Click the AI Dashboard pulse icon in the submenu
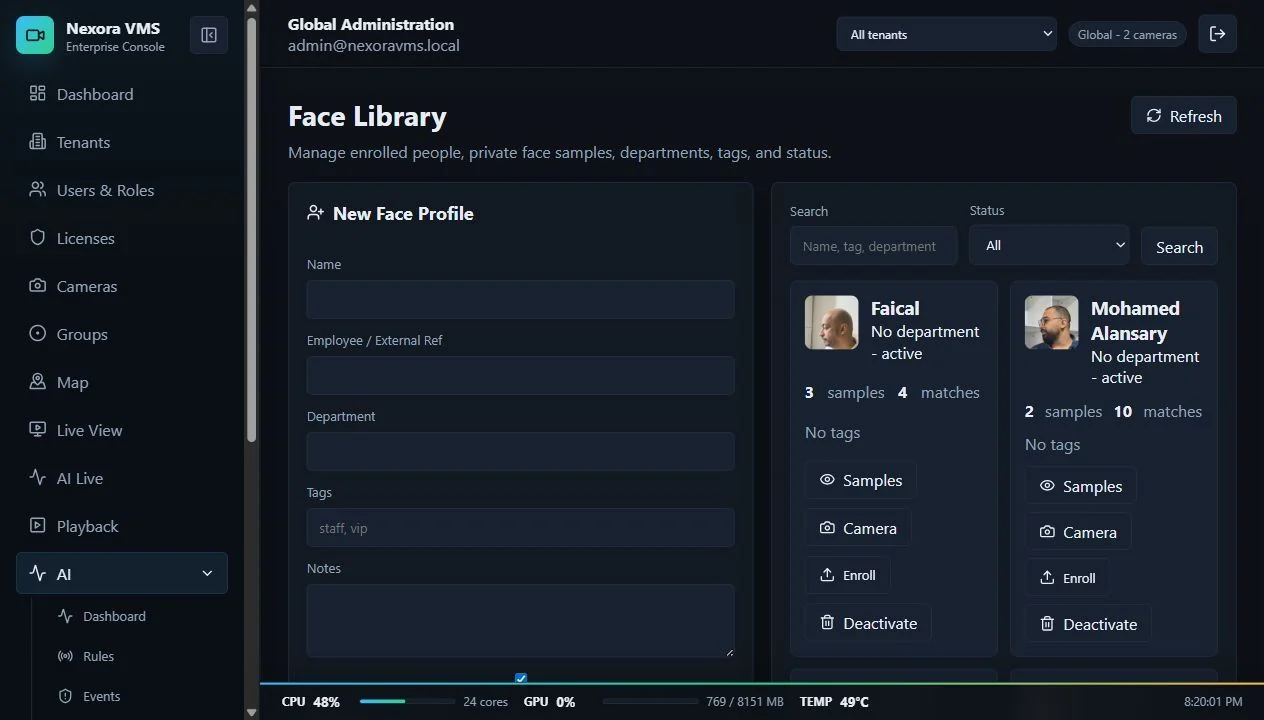The image size is (1264, 720). point(66,616)
